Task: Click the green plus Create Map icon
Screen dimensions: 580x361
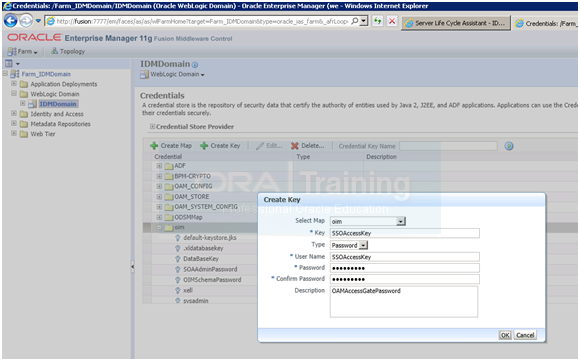Action: tap(154, 146)
